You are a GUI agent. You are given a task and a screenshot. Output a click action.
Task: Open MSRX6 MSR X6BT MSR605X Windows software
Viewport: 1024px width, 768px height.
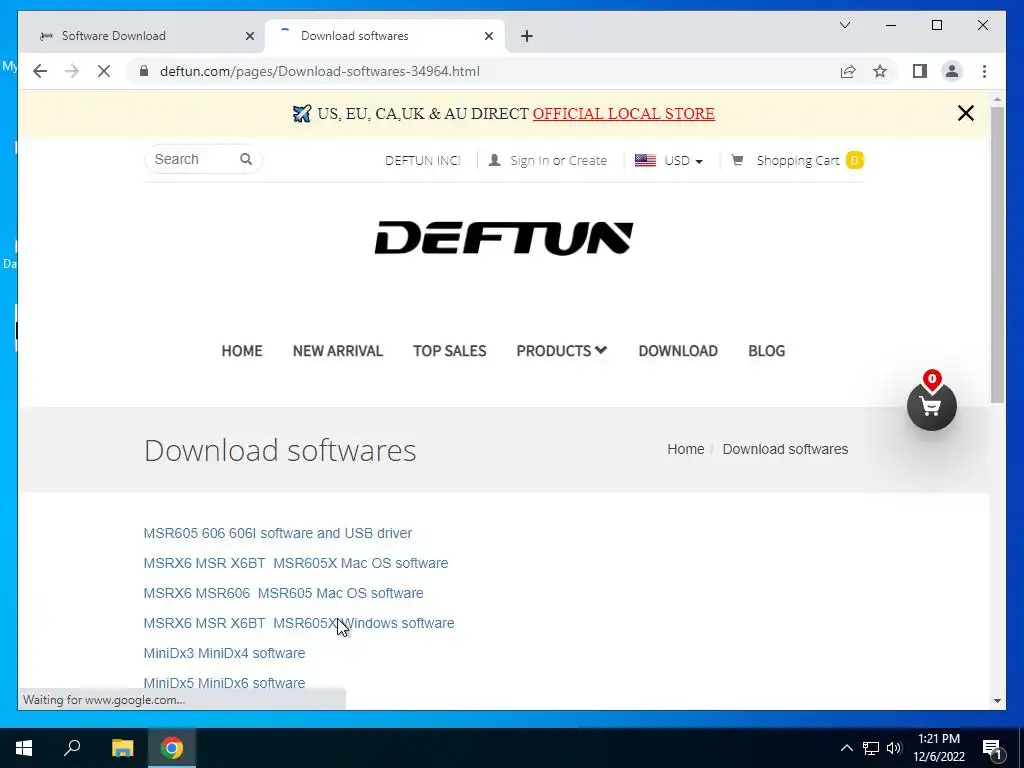pos(299,623)
